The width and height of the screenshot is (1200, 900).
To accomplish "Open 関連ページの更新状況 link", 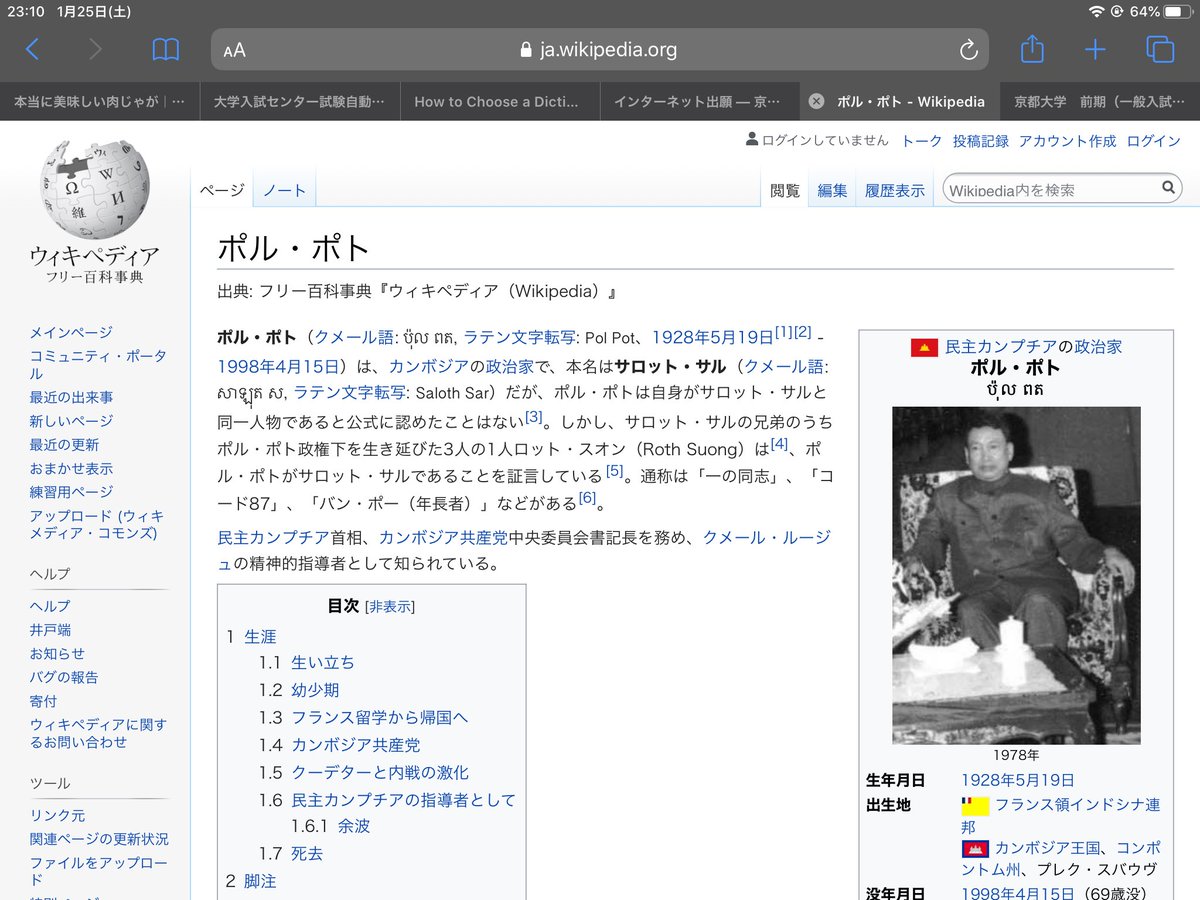I will point(99,839).
